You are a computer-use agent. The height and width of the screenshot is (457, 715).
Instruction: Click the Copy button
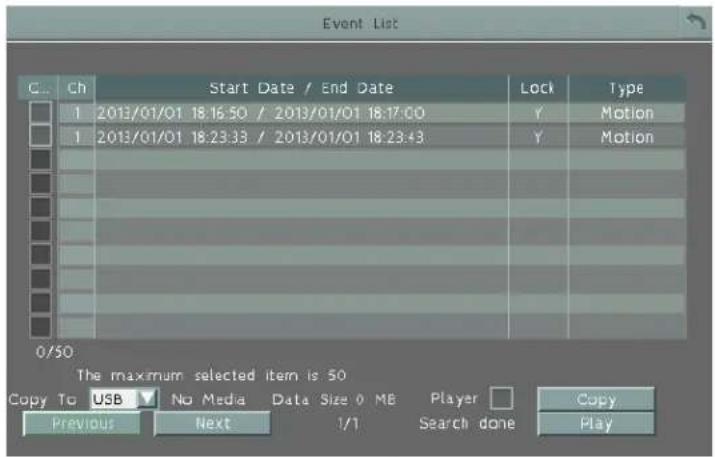(596, 400)
